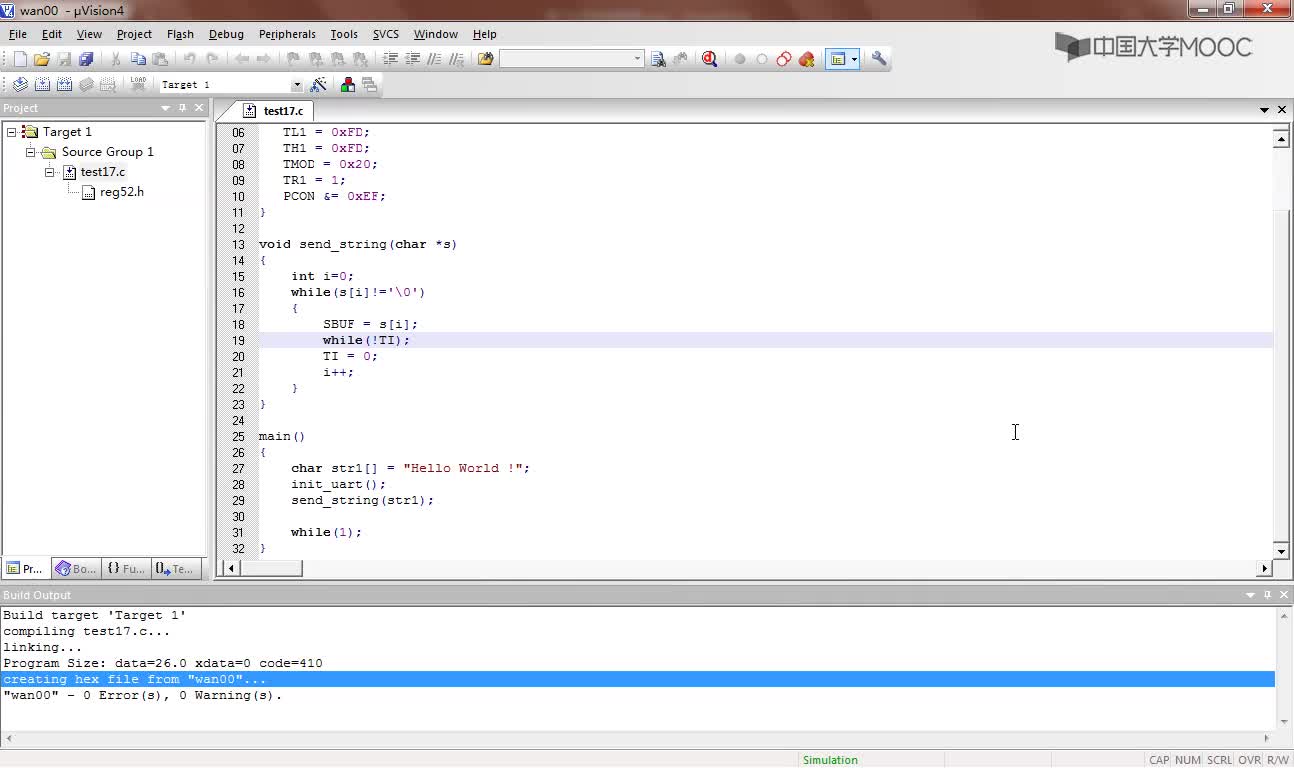The width and height of the screenshot is (1294, 768).
Task: Click the find text input field
Action: (x=566, y=59)
